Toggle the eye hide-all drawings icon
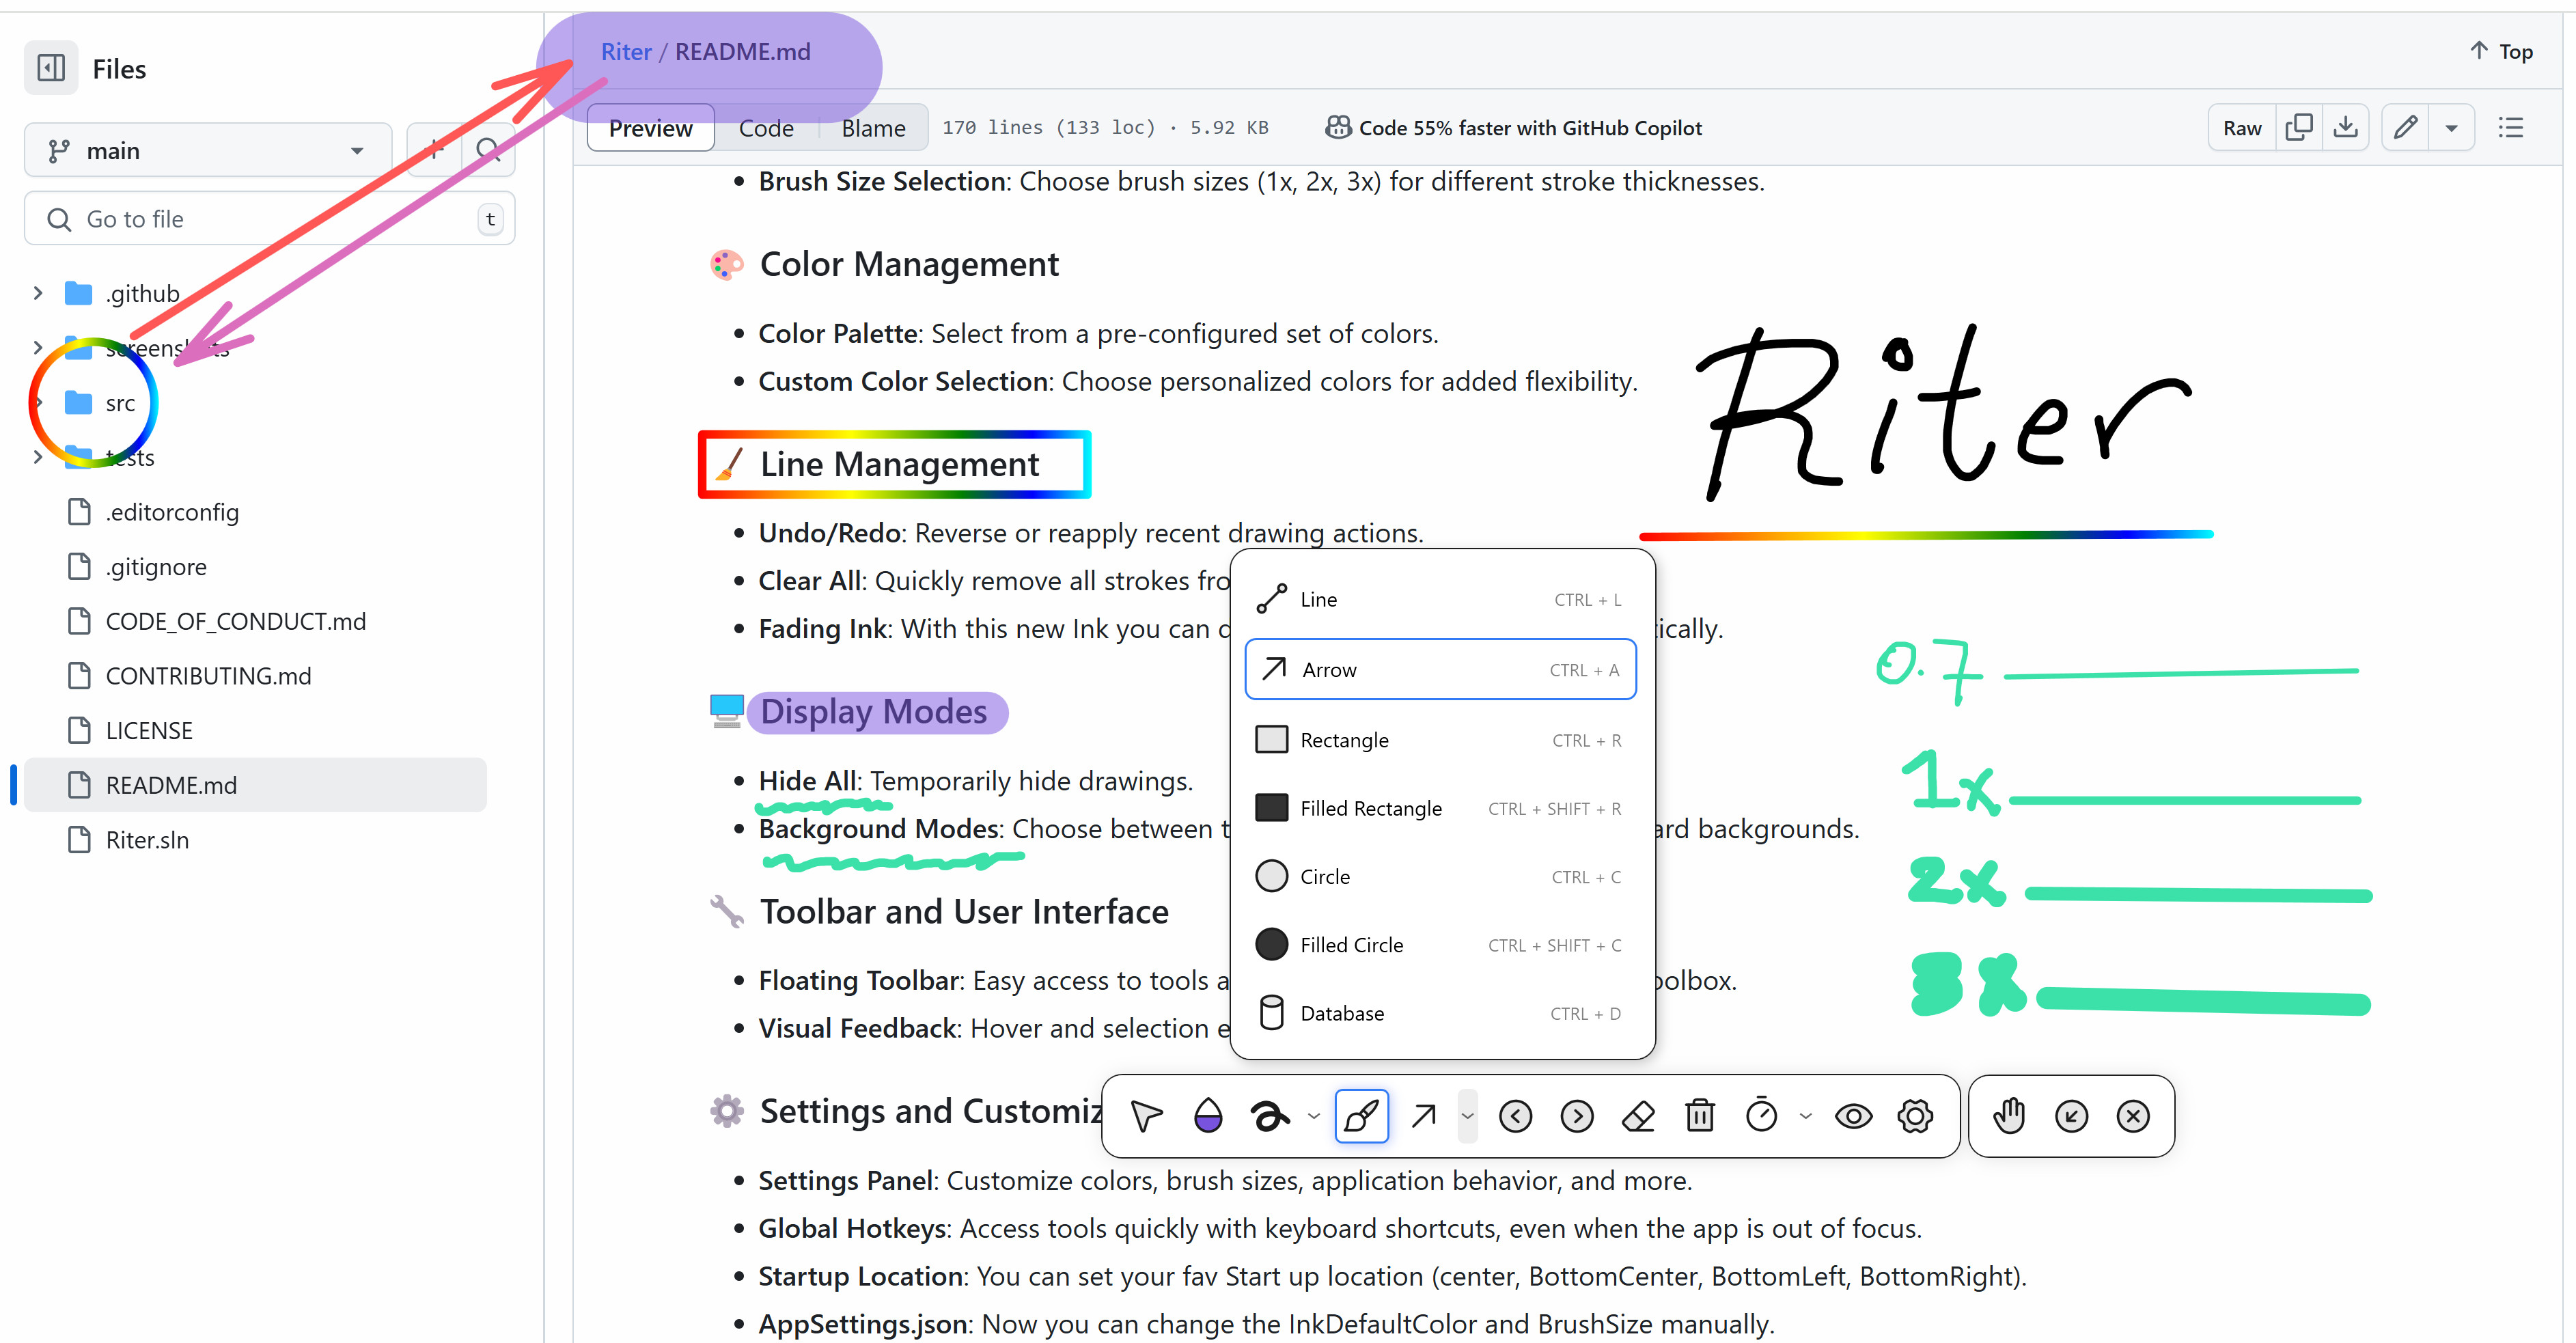The width and height of the screenshot is (2576, 1343). pos(1853,1116)
